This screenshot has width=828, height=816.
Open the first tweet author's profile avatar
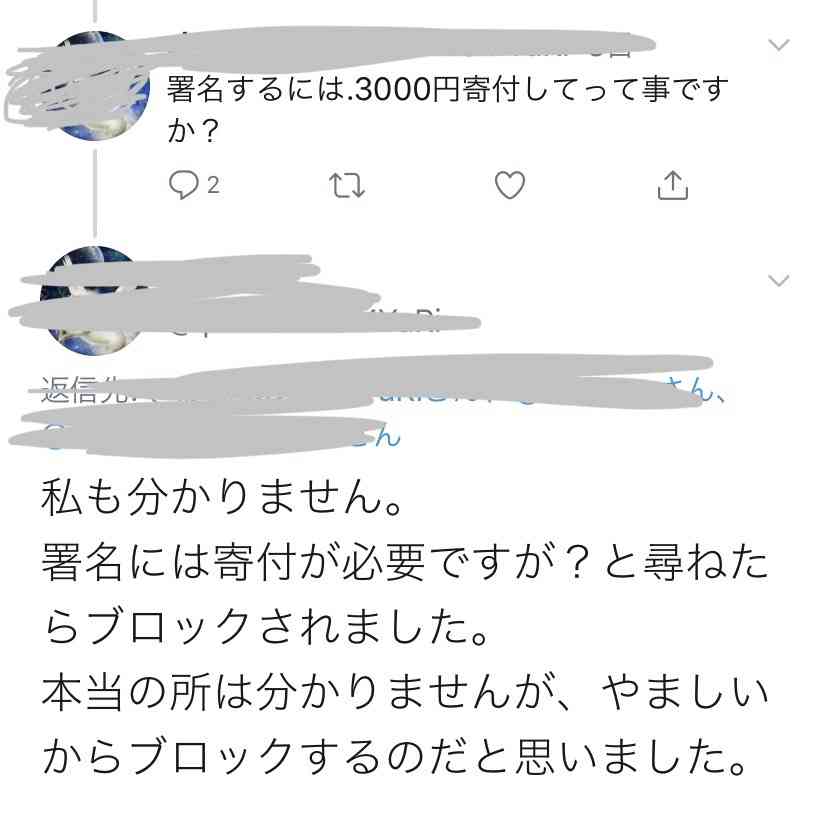click(95, 86)
